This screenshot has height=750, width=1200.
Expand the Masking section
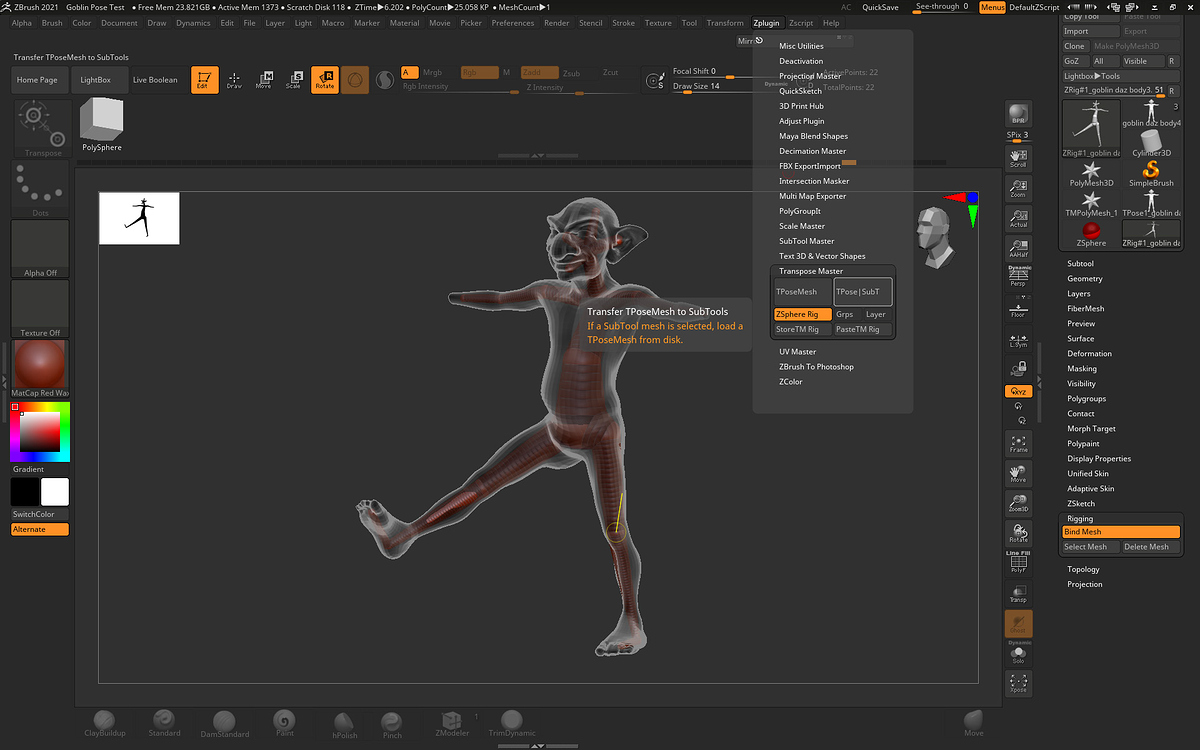coord(1082,369)
